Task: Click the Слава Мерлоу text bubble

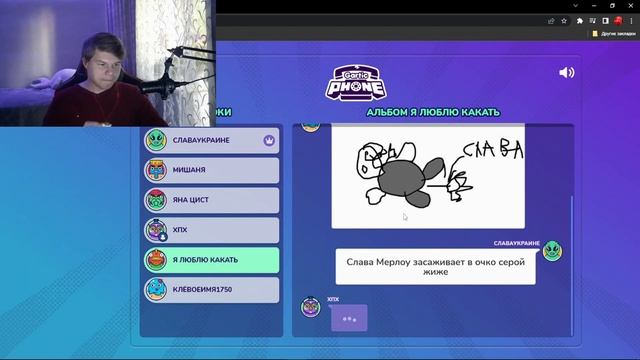Action: [x=436, y=267]
